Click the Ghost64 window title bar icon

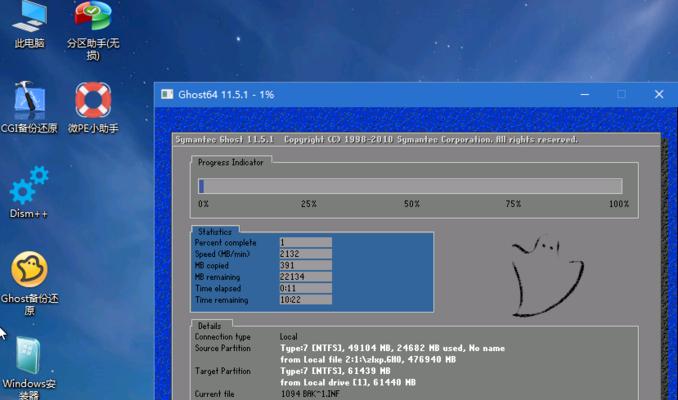pyautogui.click(x=167, y=94)
